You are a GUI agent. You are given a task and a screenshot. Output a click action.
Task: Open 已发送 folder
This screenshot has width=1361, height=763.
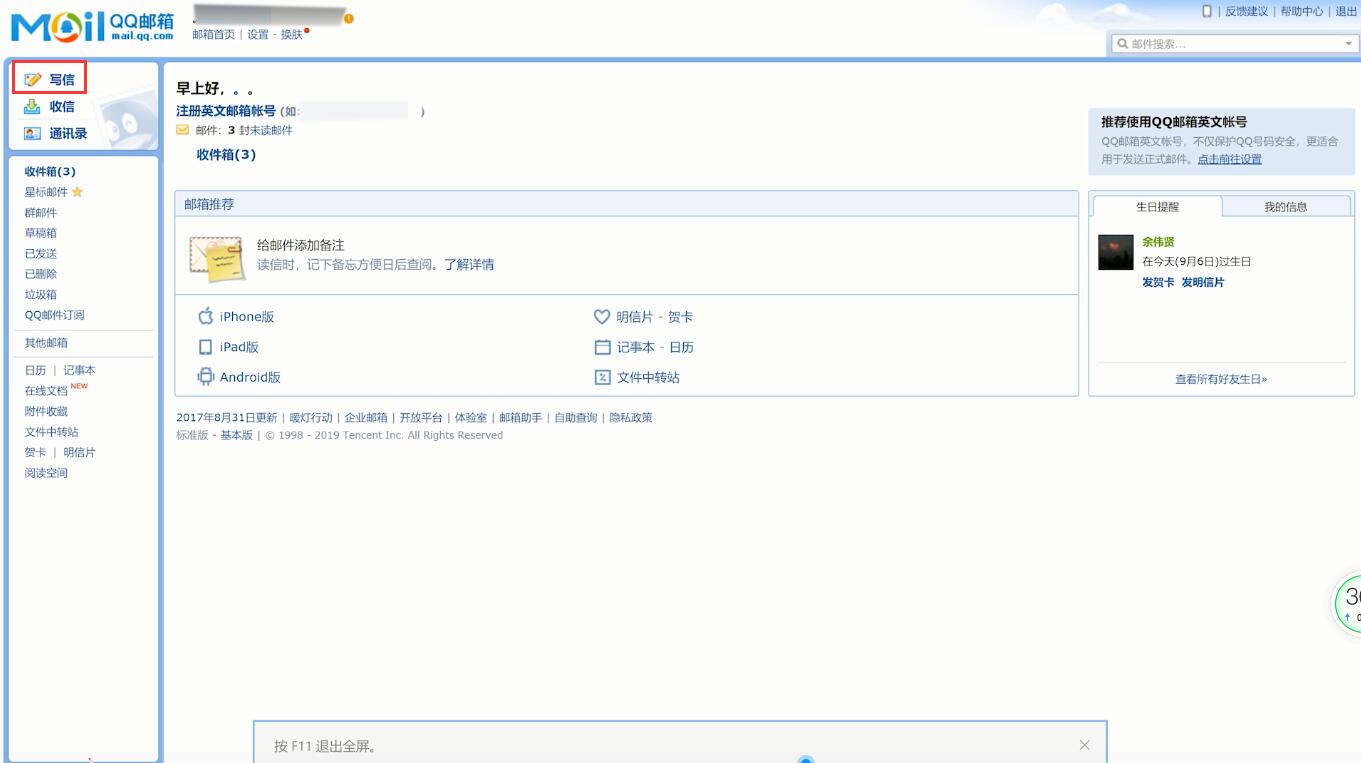pos(41,254)
